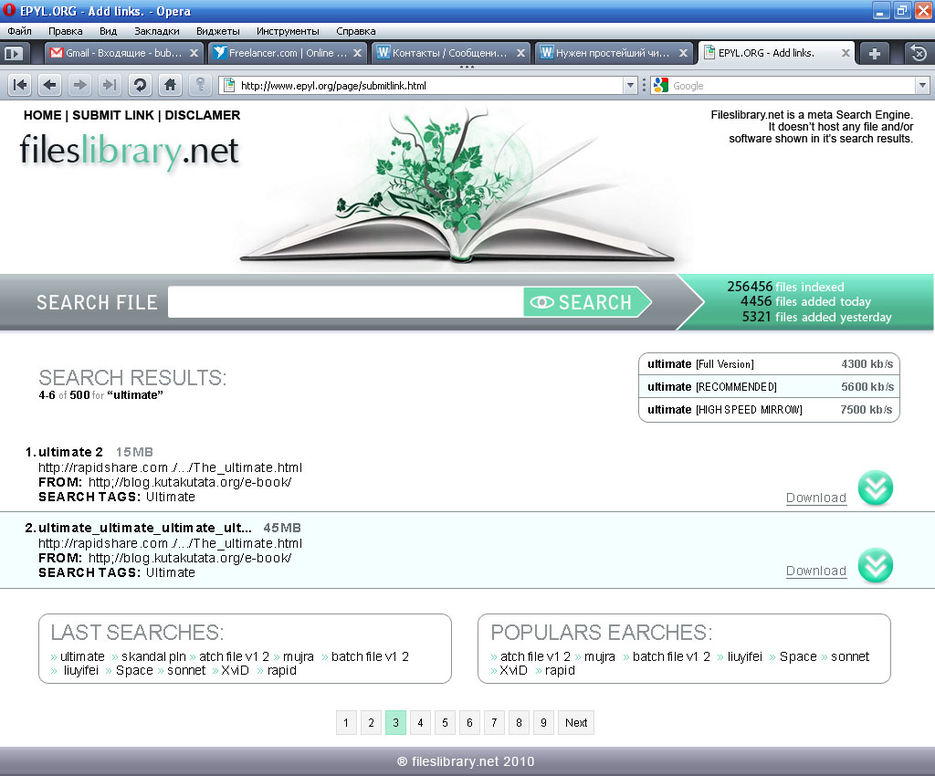Click 'ultimate' in Last Searches
935x776 pixels.
click(x=82, y=656)
